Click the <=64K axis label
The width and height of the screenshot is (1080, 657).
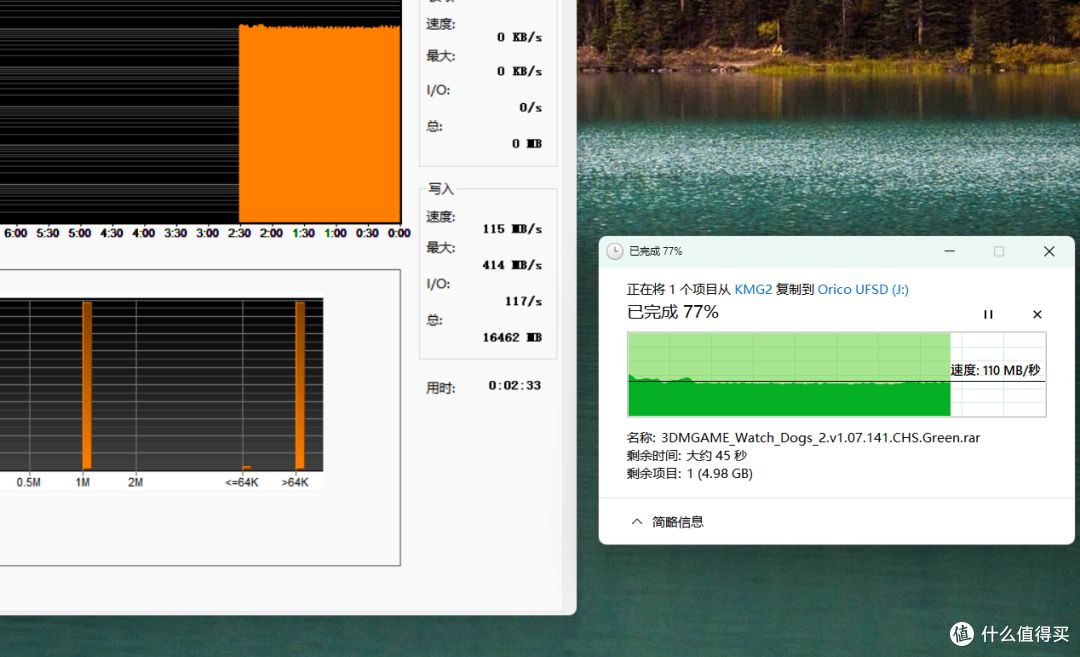pyautogui.click(x=242, y=482)
